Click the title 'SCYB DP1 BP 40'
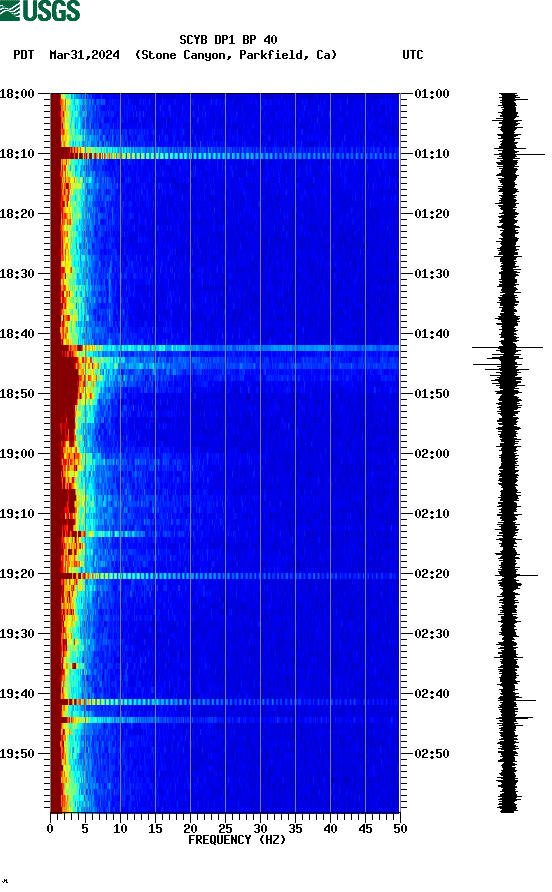The width and height of the screenshot is (552, 892). pyautogui.click(x=228, y=40)
